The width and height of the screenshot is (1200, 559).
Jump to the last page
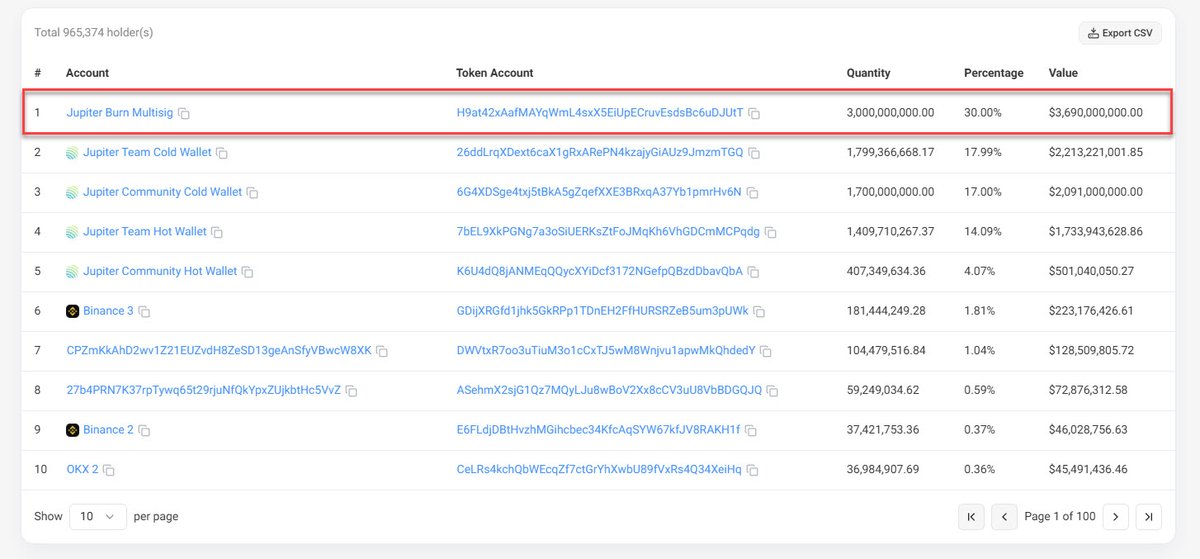pyautogui.click(x=1149, y=517)
